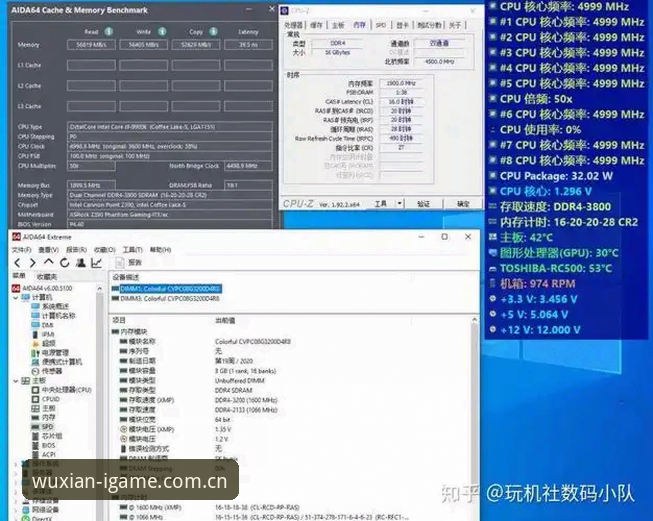653x521 pixels.
Task: Open 传感器 sensor page in tree
Action: pos(47,371)
